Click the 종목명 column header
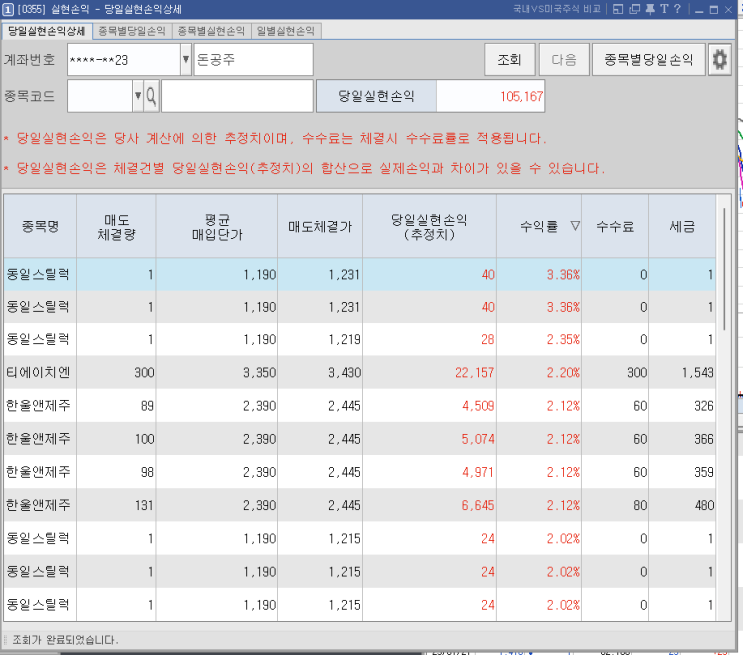743x655 pixels. [40, 227]
